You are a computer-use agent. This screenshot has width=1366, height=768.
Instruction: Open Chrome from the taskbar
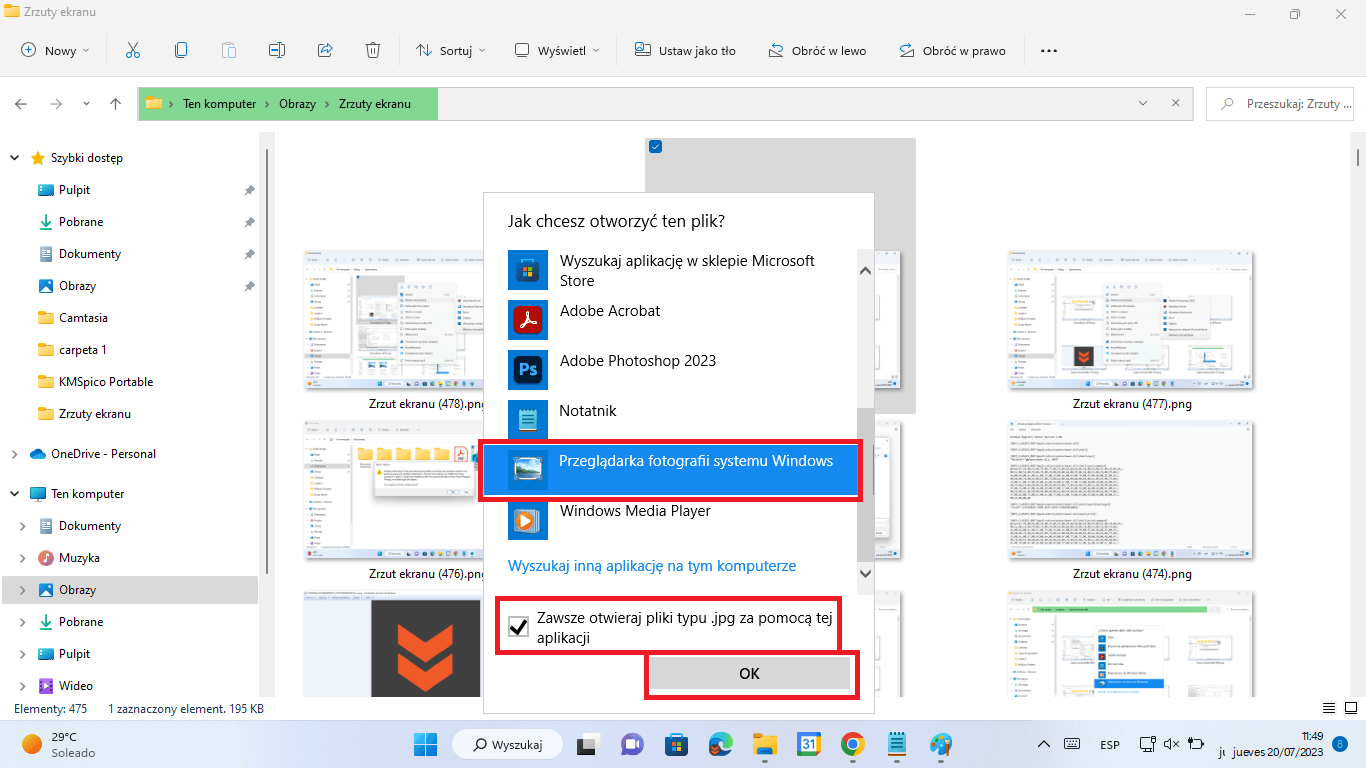coord(852,744)
